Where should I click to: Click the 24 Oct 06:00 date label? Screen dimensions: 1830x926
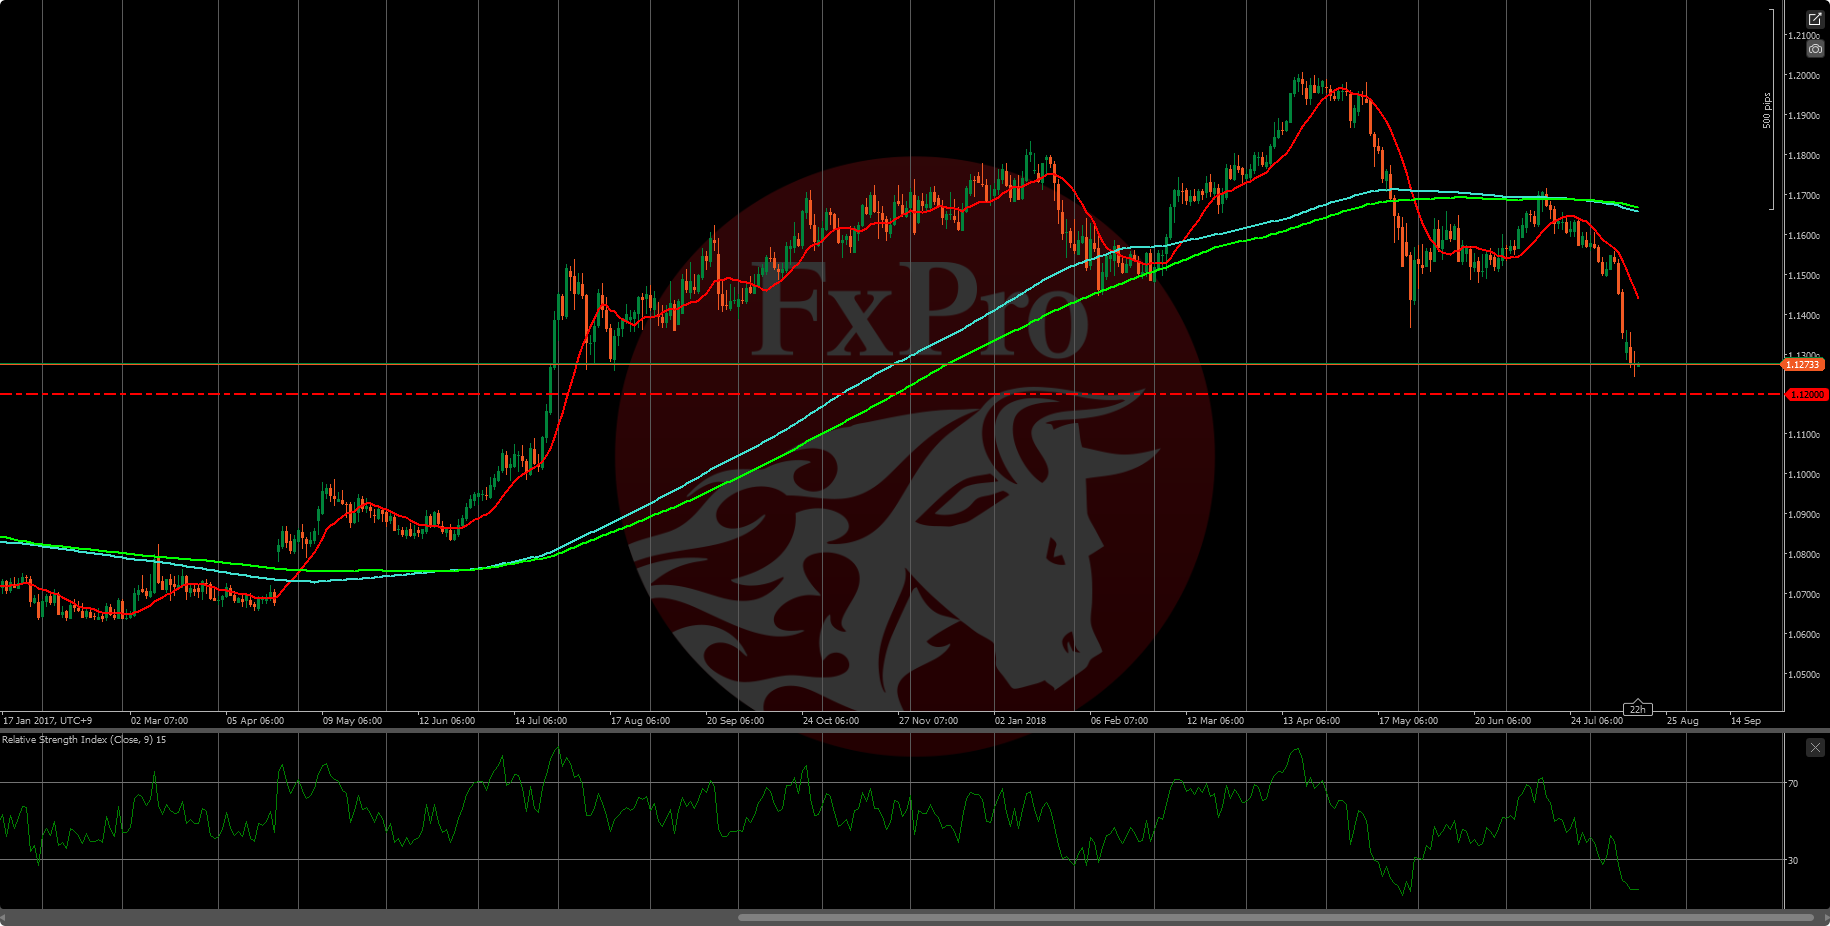(830, 720)
